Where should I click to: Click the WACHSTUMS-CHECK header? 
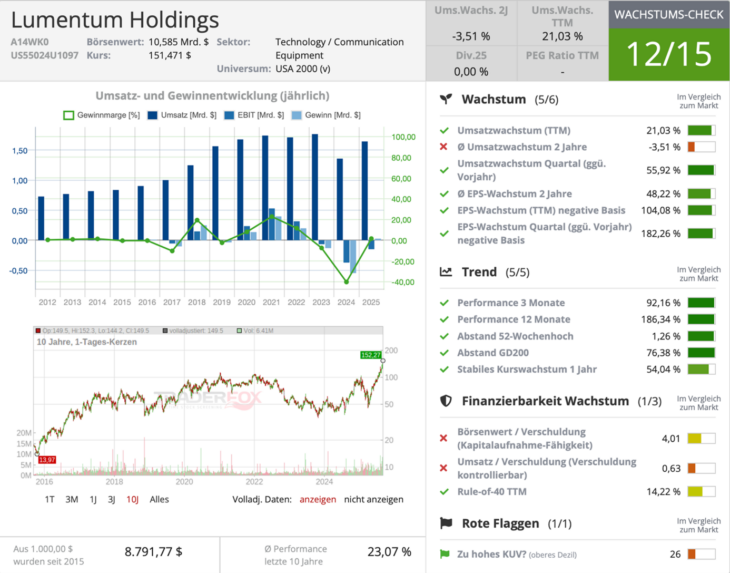pyautogui.click(x=669, y=14)
